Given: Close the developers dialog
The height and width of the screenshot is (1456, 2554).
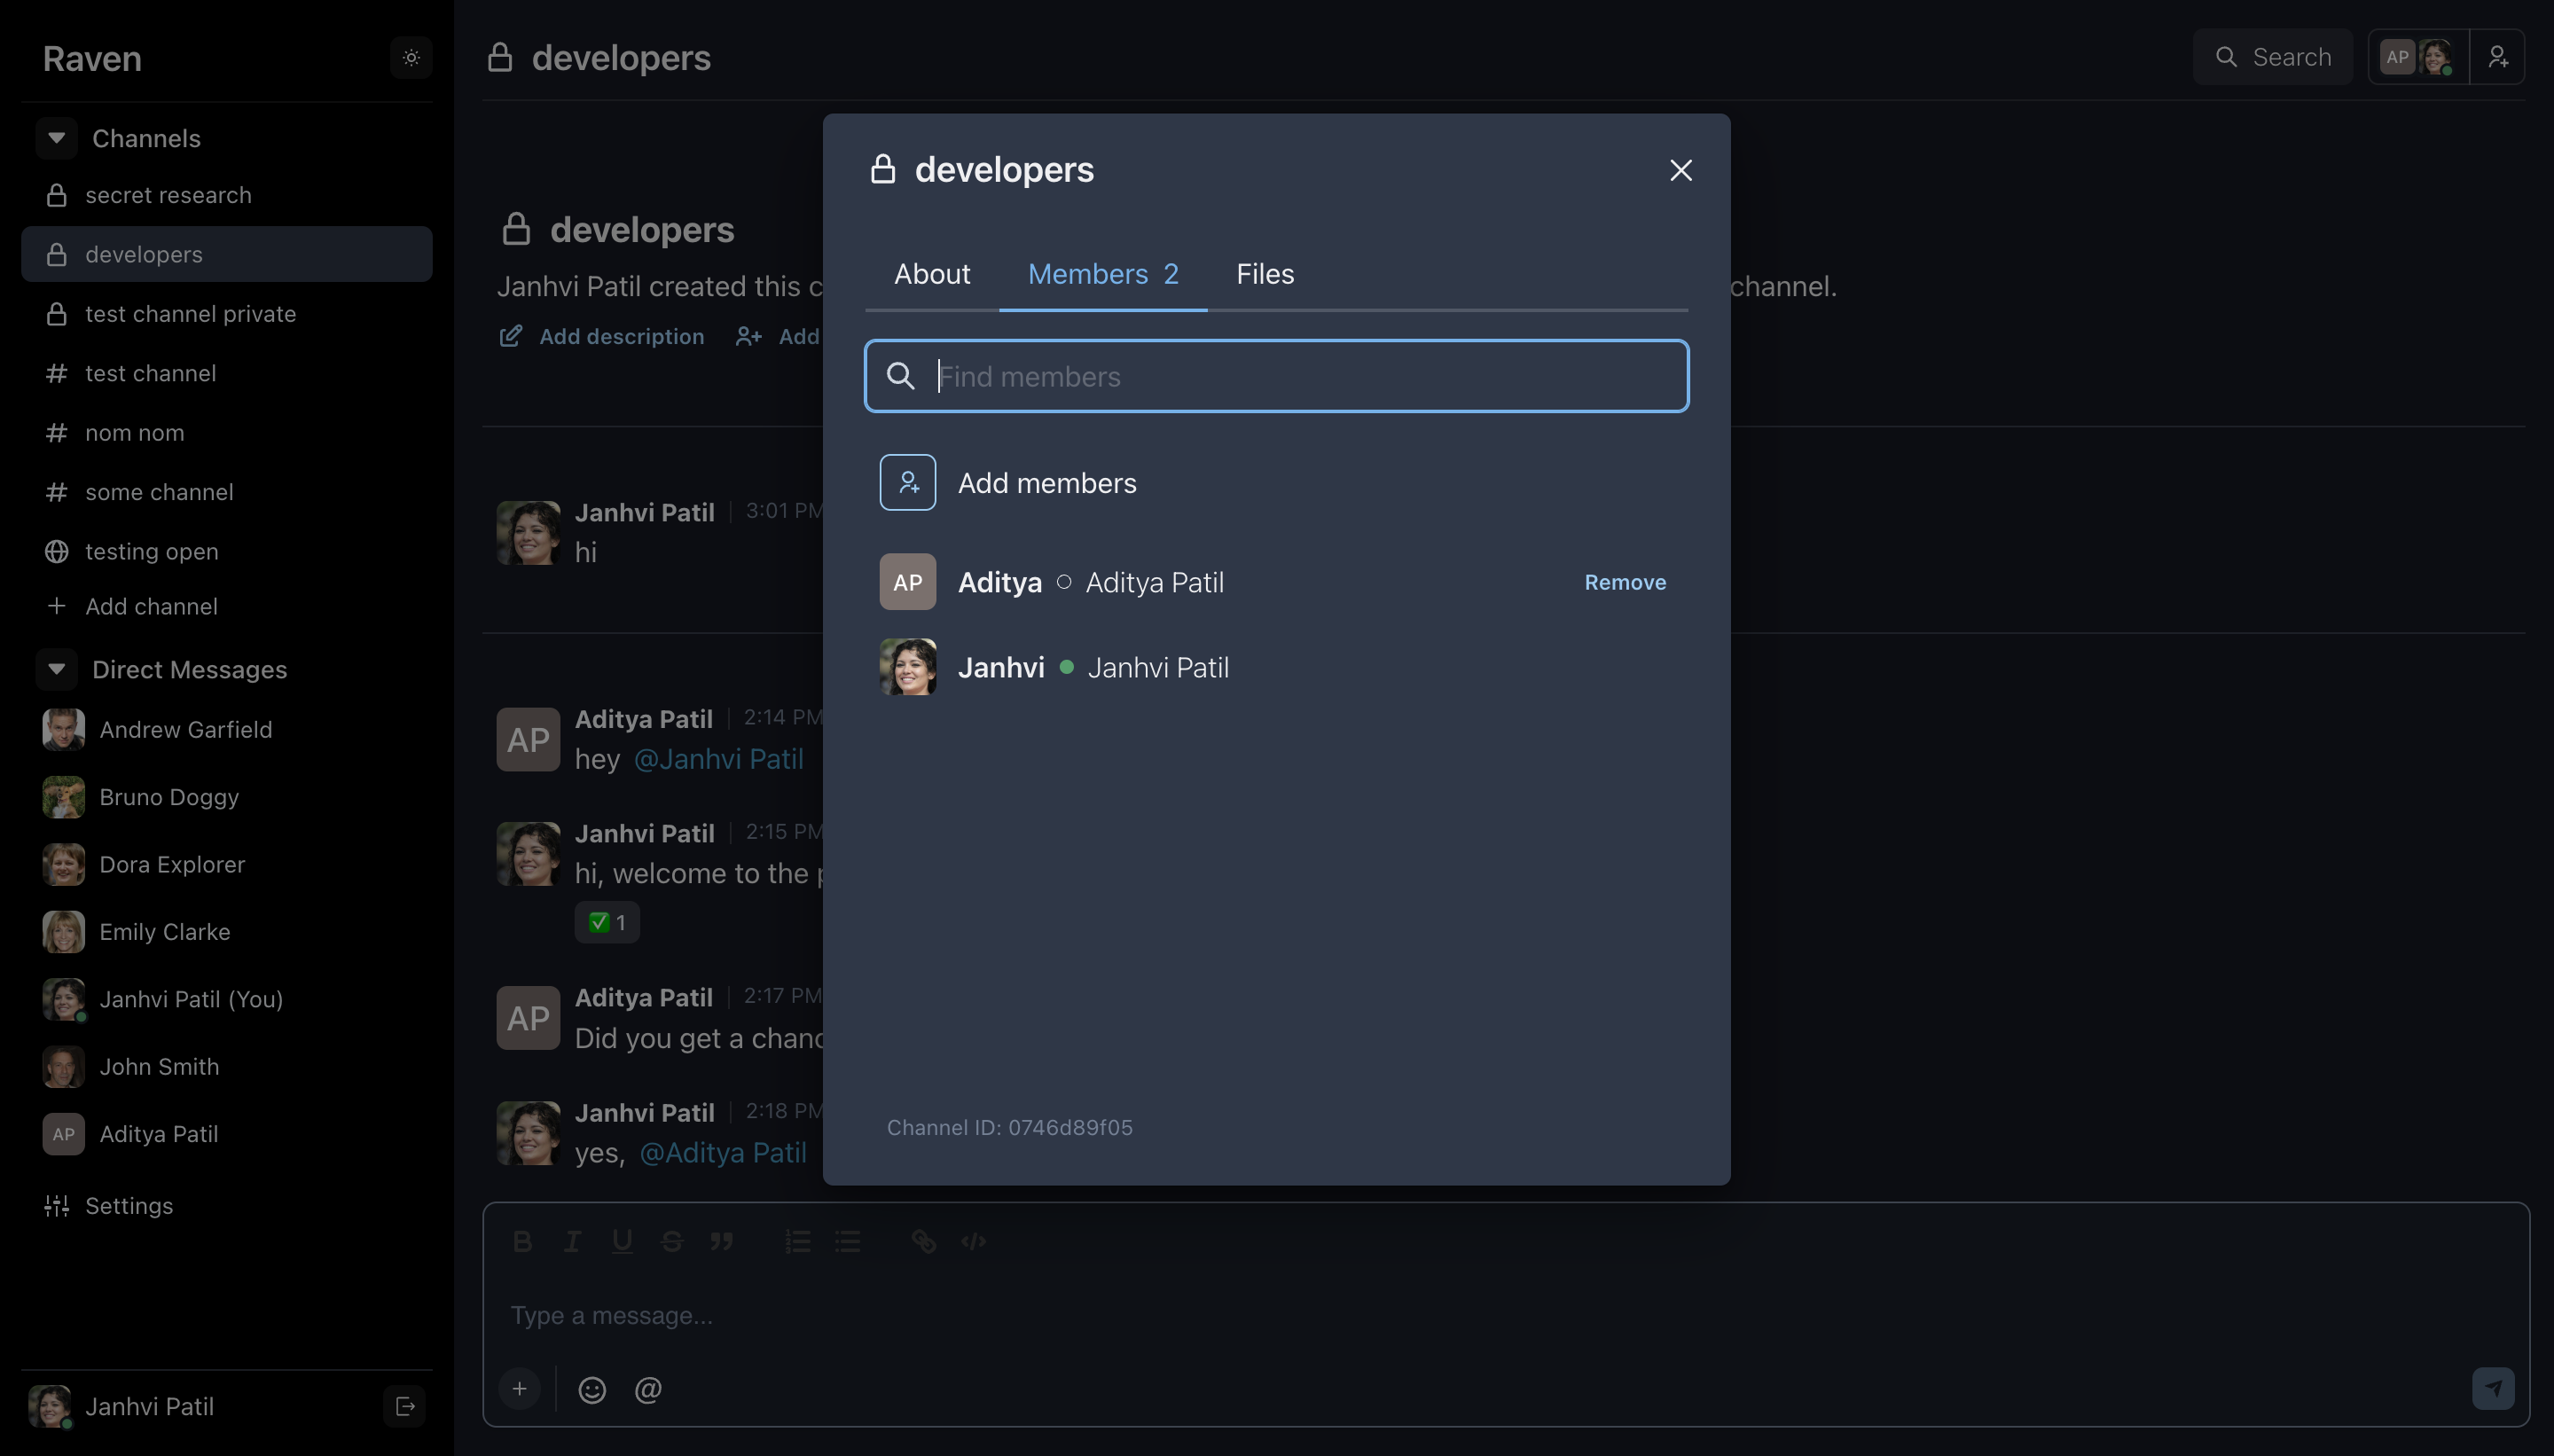Looking at the screenshot, I should 1680,170.
